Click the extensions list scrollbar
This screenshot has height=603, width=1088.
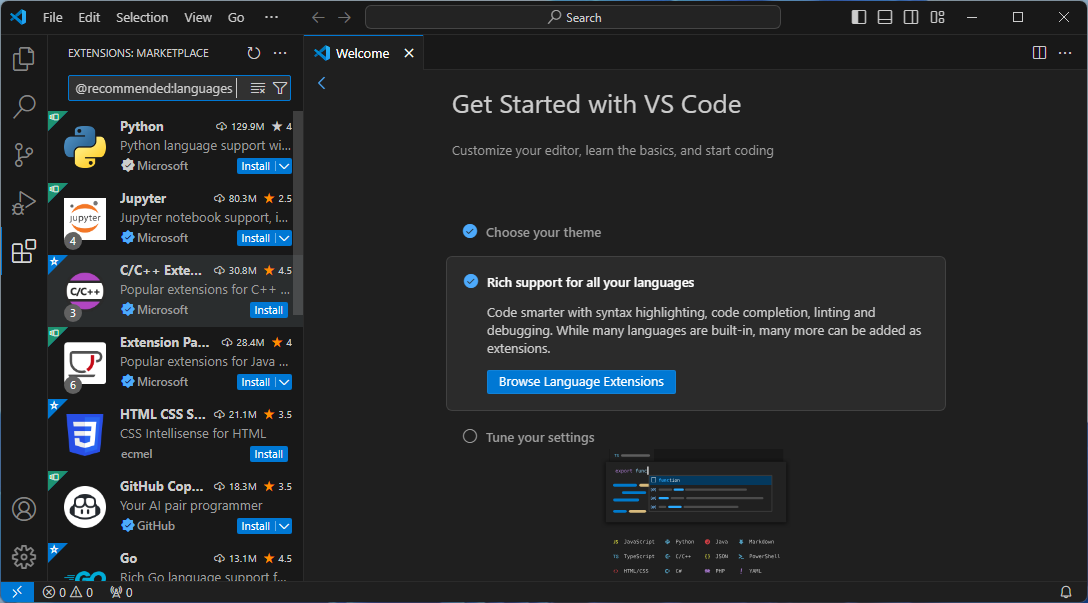point(298,212)
